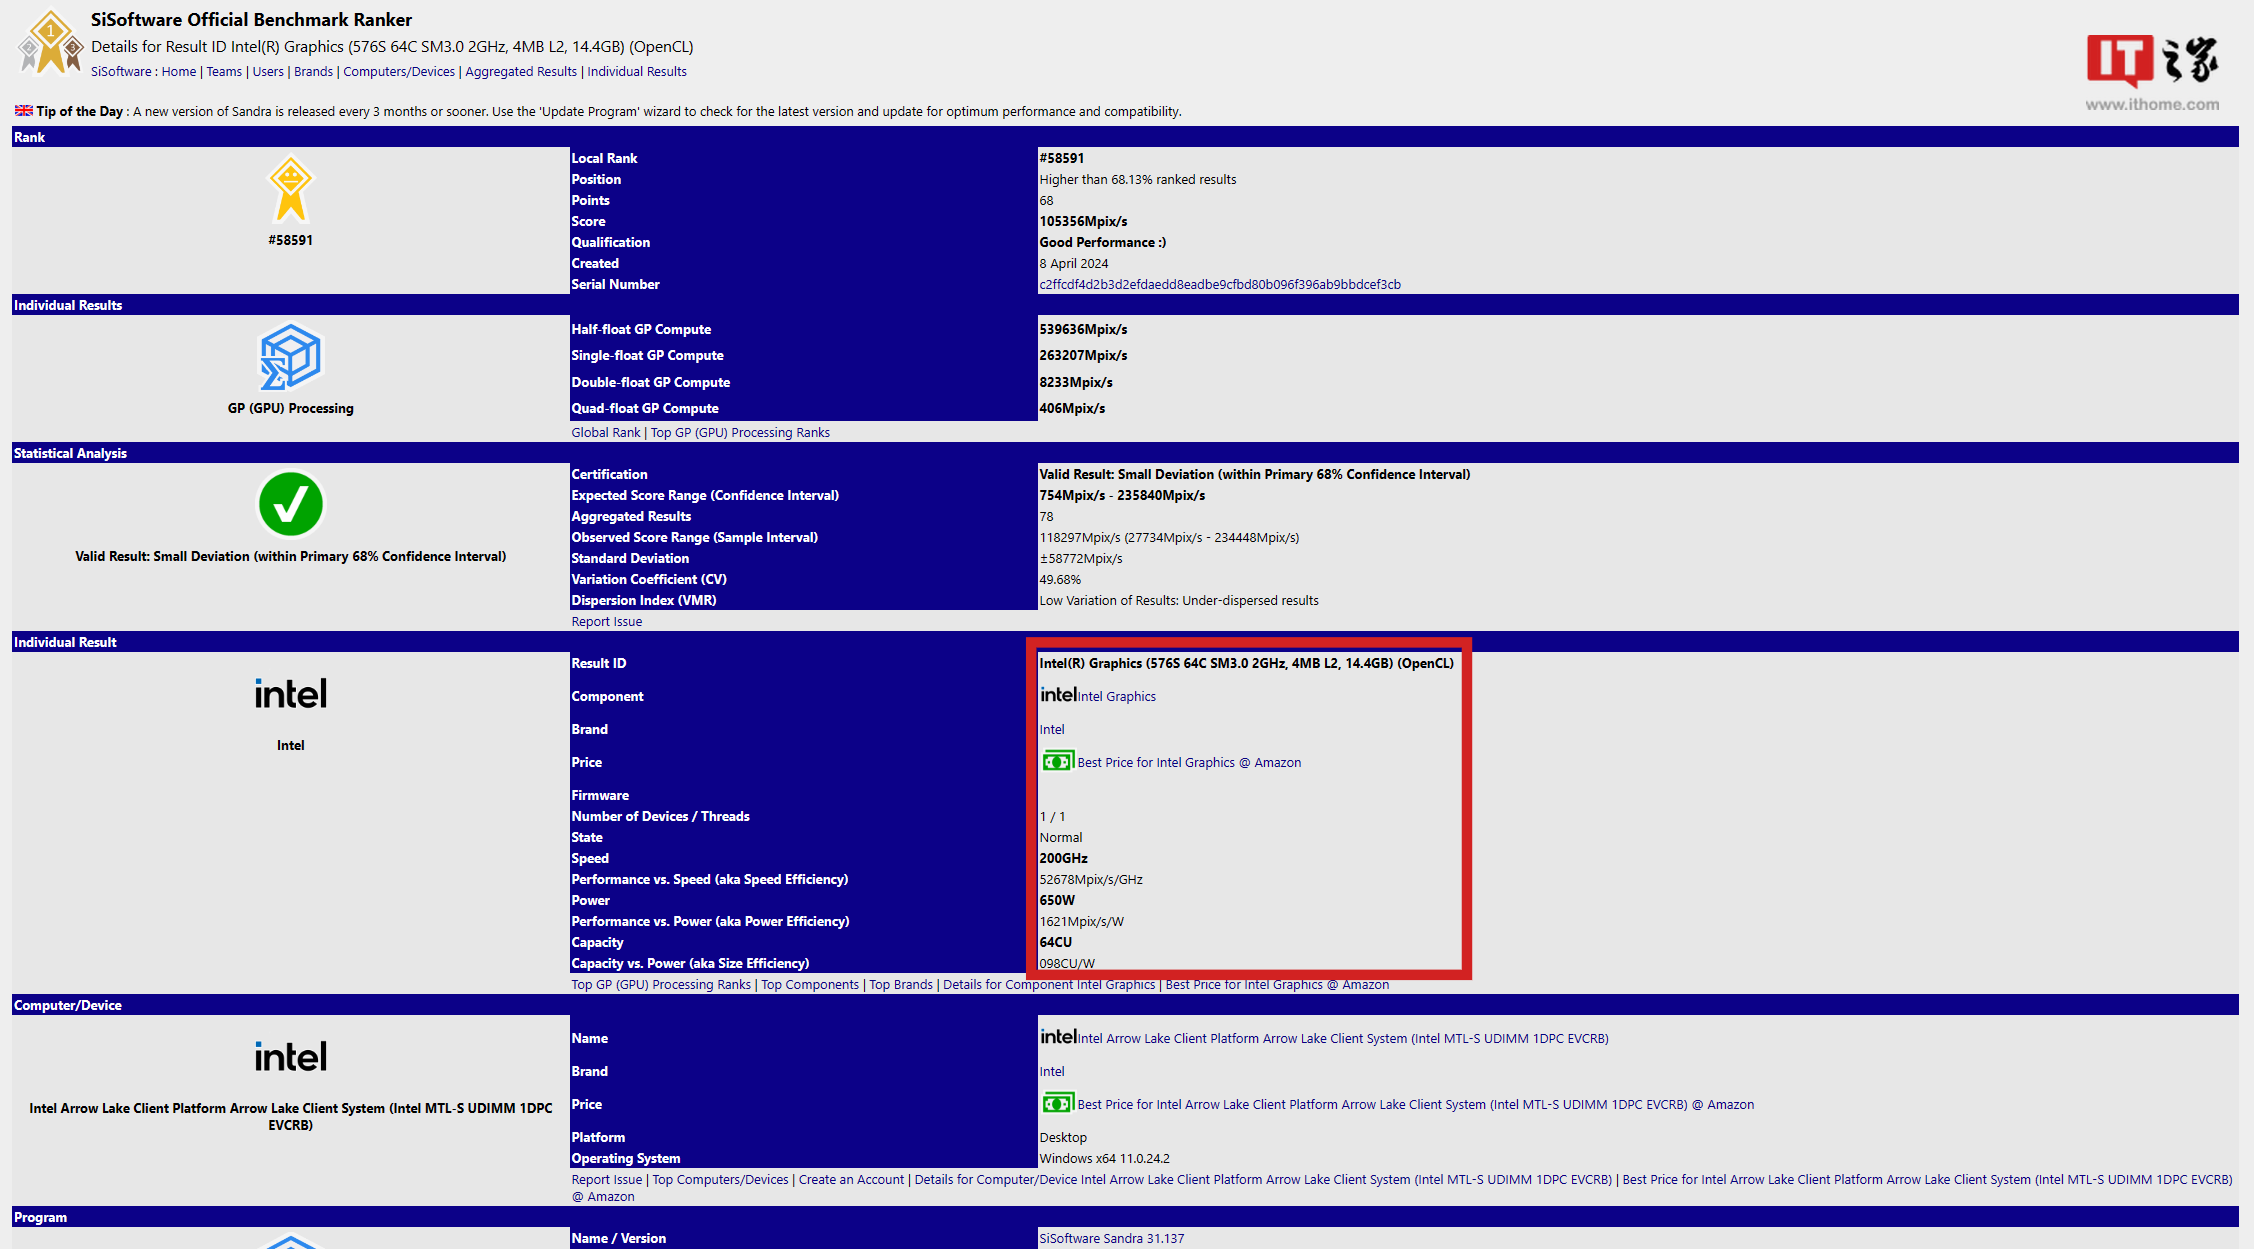
Task: Click the Windows x64 11.0.24.2 operating system text
Action: (x=1104, y=1159)
